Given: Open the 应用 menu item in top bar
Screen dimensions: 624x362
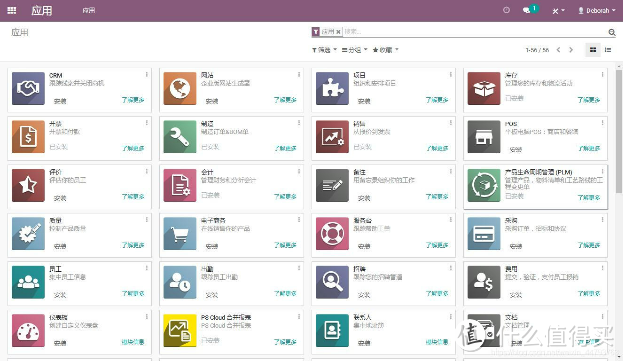Looking at the screenshot, I should tap(88, 11).
